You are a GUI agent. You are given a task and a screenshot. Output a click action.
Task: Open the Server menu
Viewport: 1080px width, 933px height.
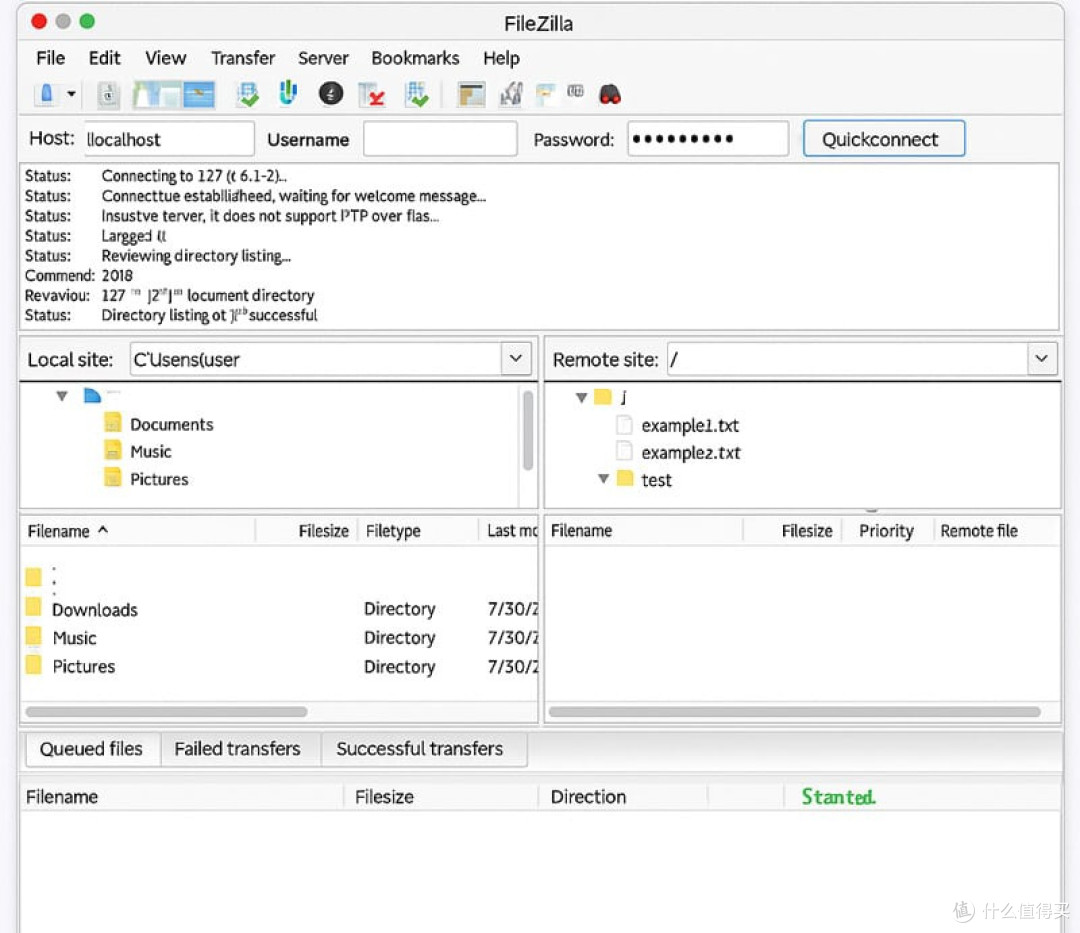click(x=323, y=58)
